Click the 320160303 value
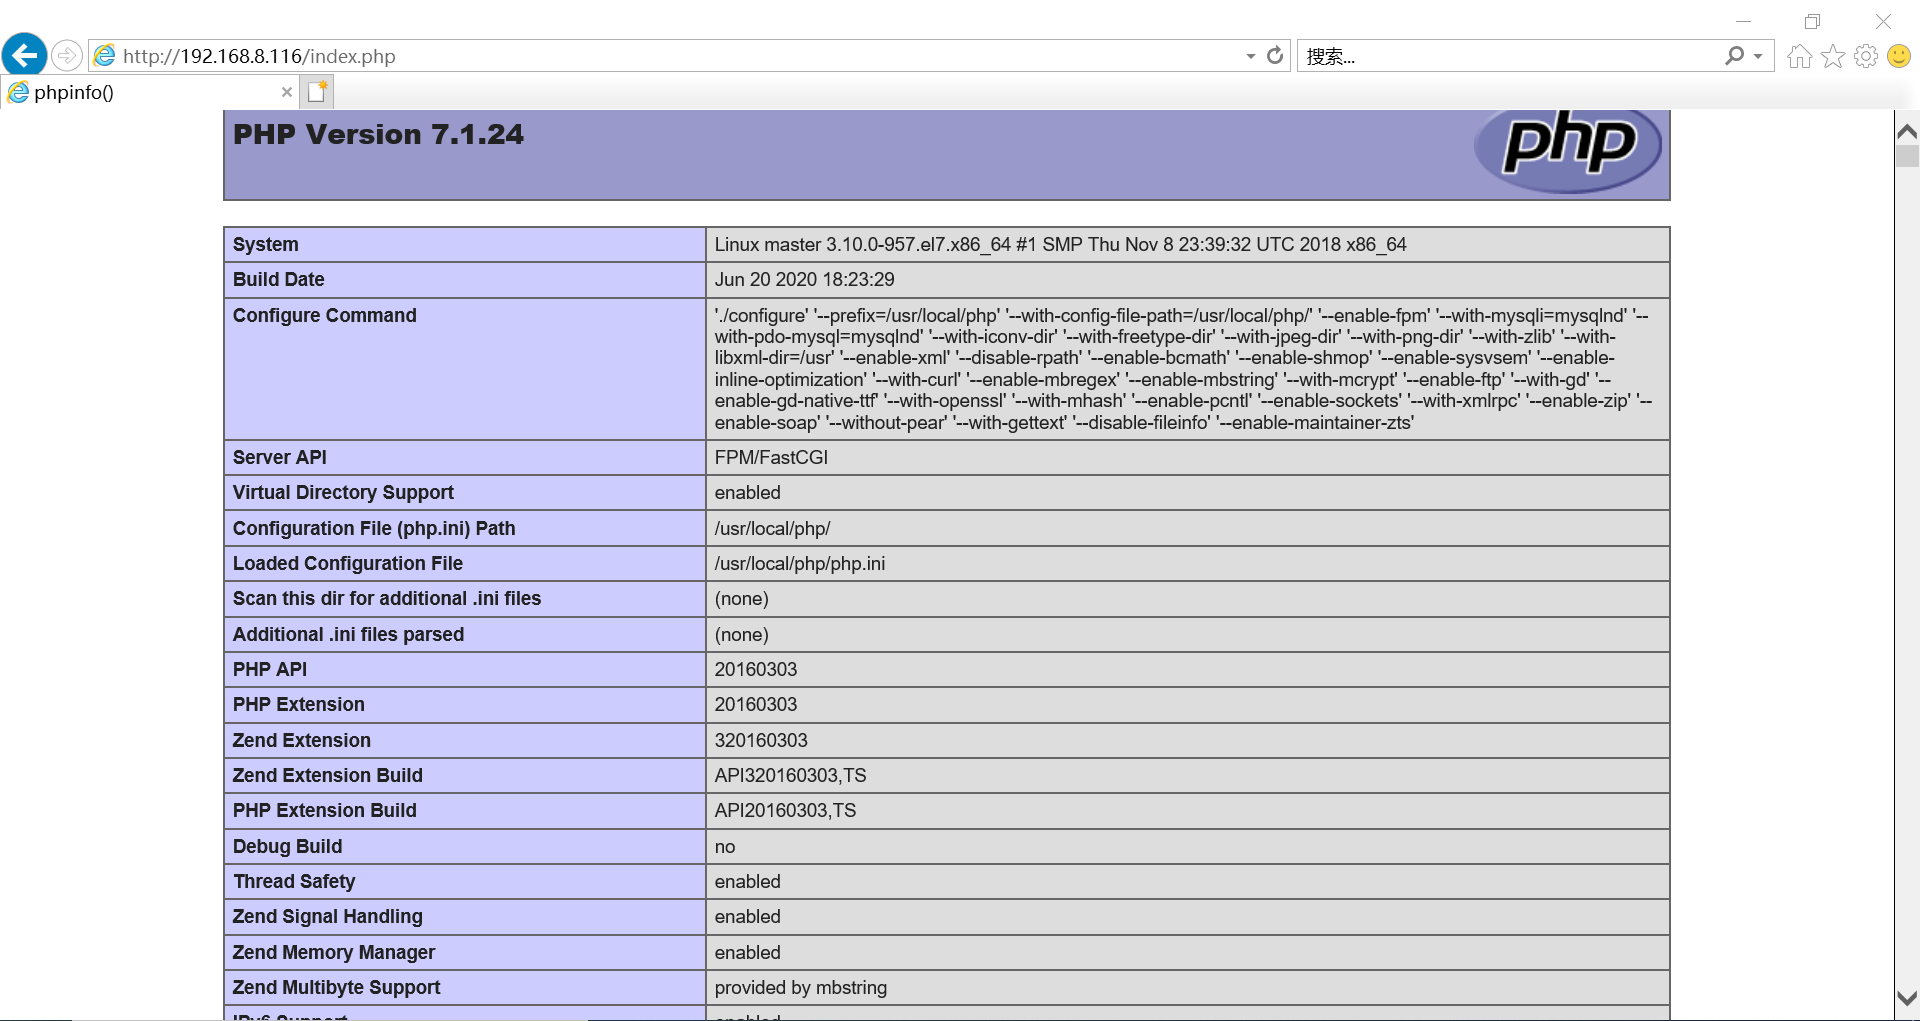 coord(761,740)
